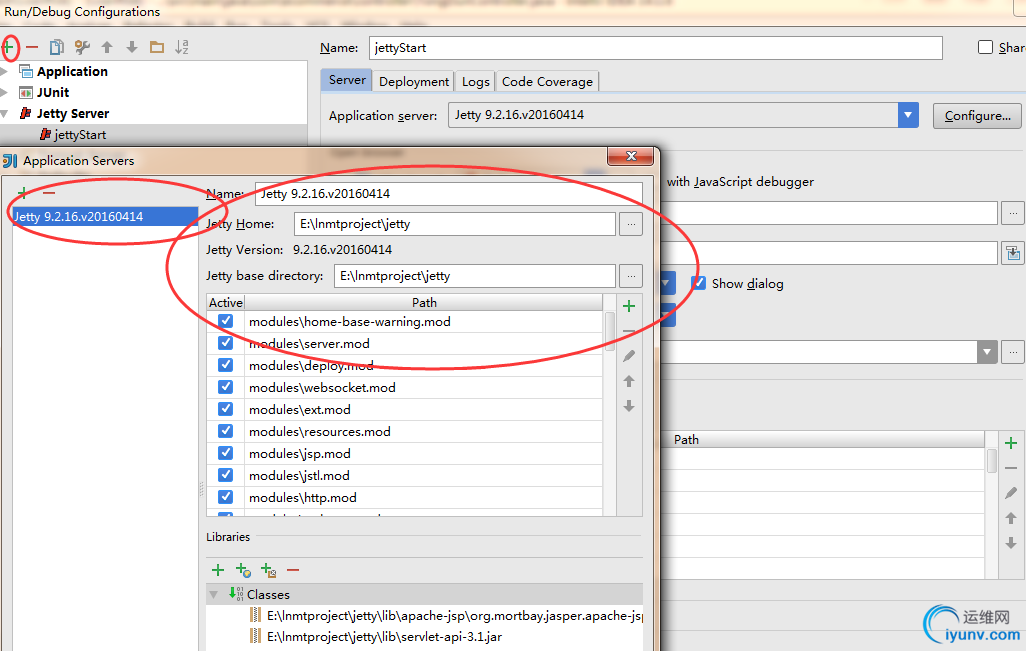Add application server plus icon
Viewport: 1026px width, 651px height.
coord(23,192)
